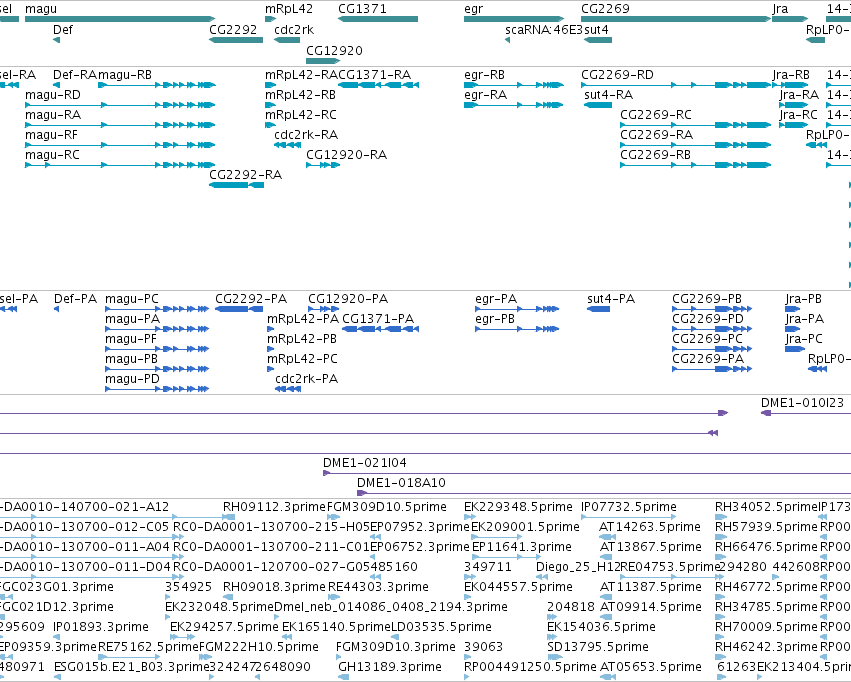Click transcript mRpL42-RB

tap(300, 95)
